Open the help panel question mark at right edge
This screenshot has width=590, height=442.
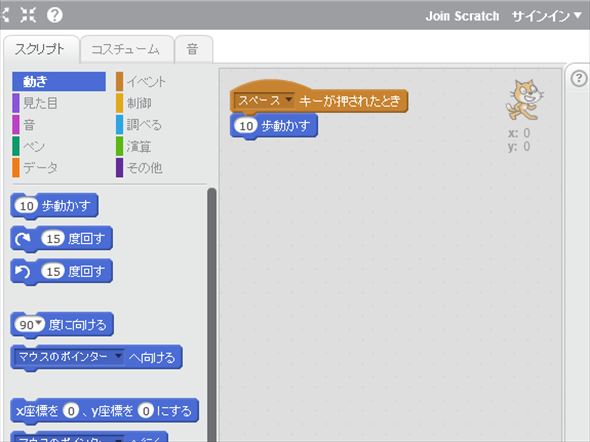pyautogui.click(x=579, y=79)
